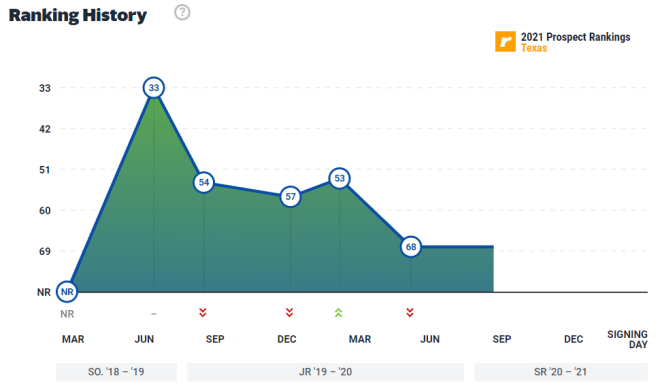Click the orange Rivals logo icon
660x391 pixels.
click(x=505, y=42)
